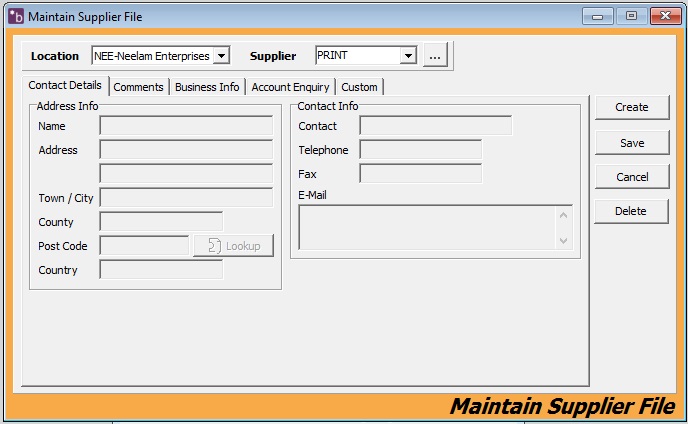Click the Post Code input field

(x=144, y=245)
